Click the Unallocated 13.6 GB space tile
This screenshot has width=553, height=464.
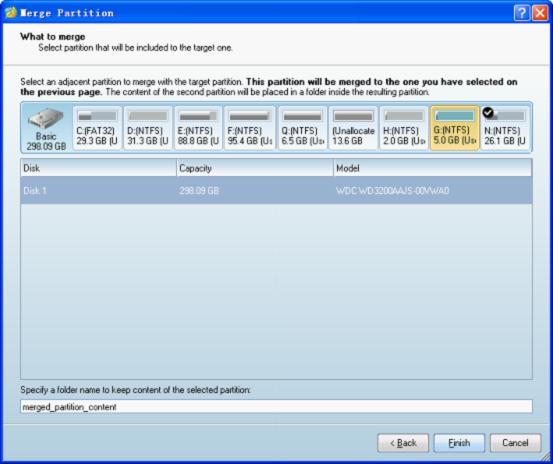click(x=353, y=128)
